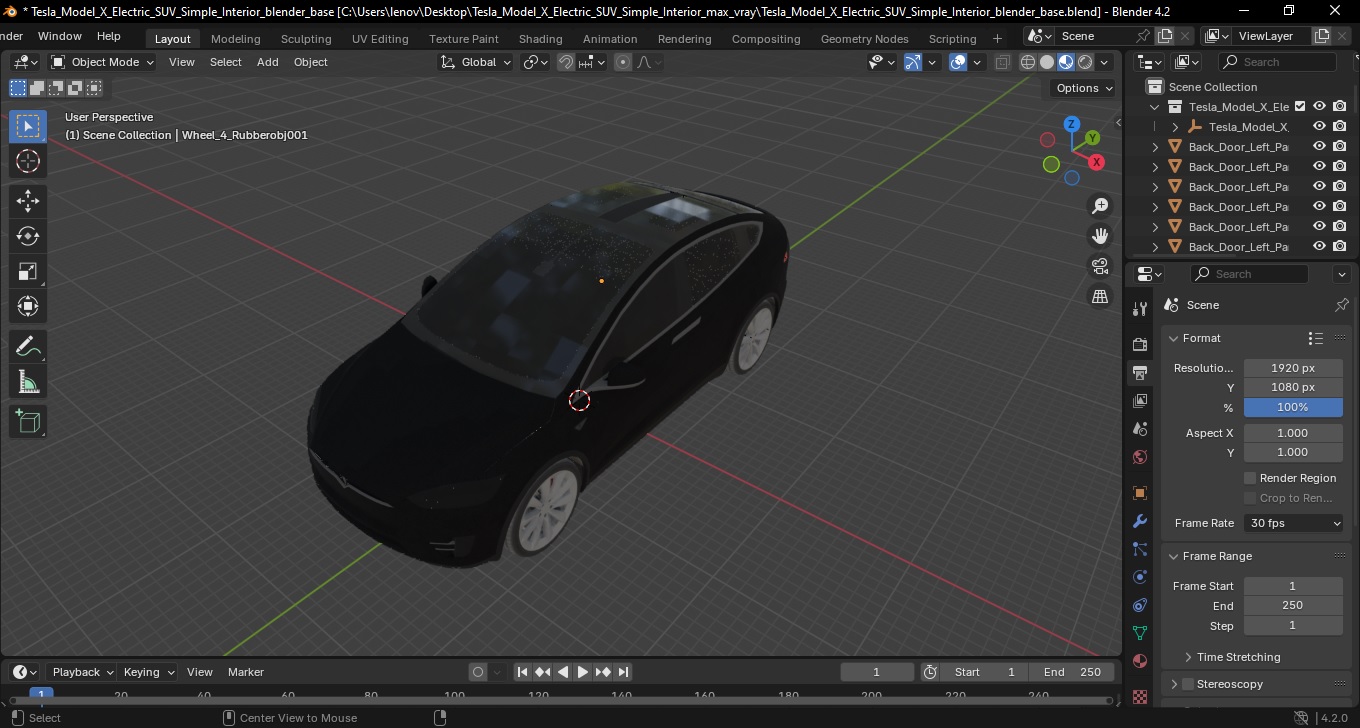Switch to the UV Editing workspace tab
The width and height of the screenshot is (1360, 728).
(x=380, y=39)
